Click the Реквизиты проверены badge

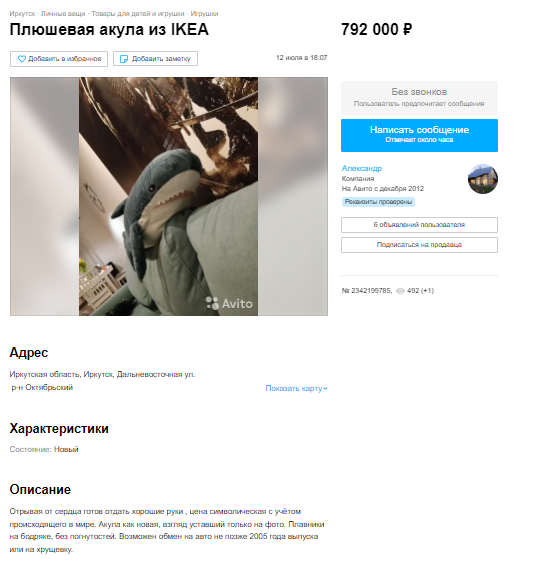tap(378, 202)
